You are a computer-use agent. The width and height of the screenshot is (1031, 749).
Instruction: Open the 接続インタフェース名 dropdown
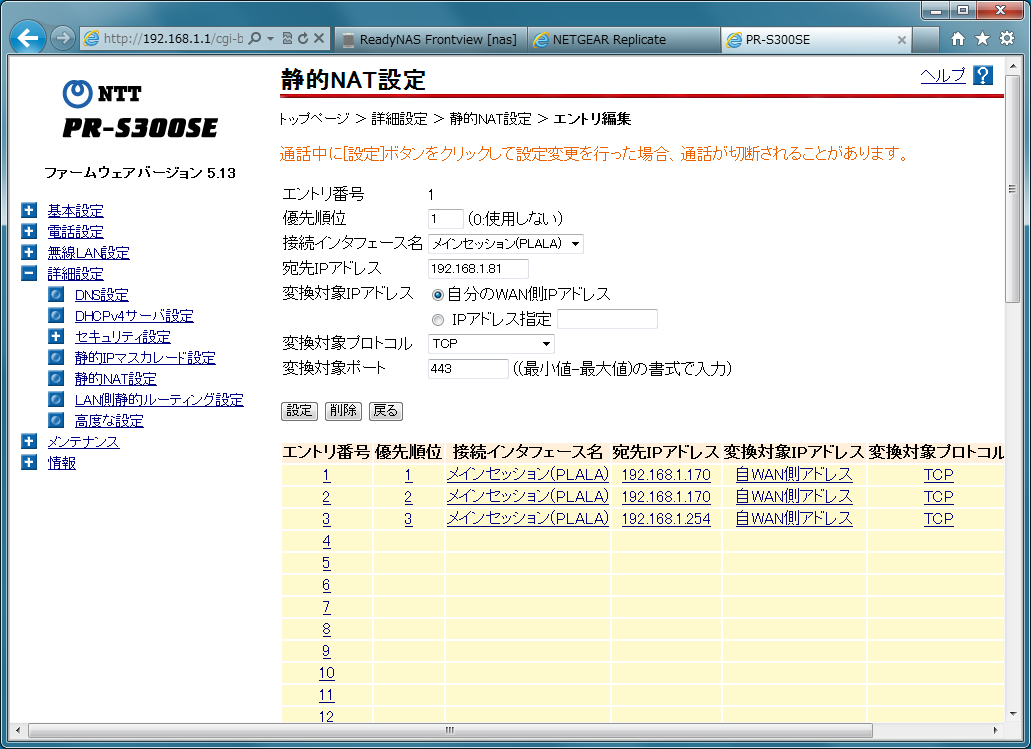506,244
